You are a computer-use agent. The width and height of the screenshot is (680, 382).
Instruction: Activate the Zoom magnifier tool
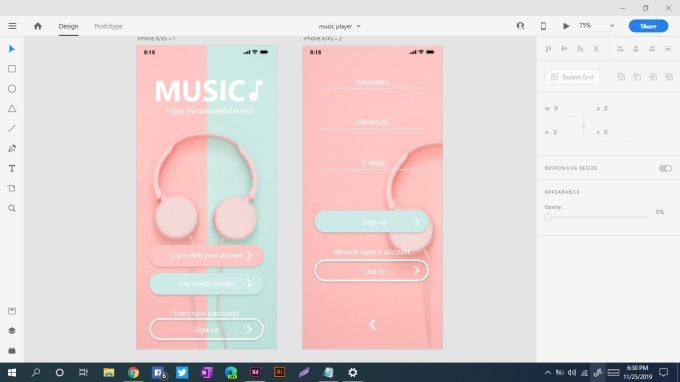point(12,208)
